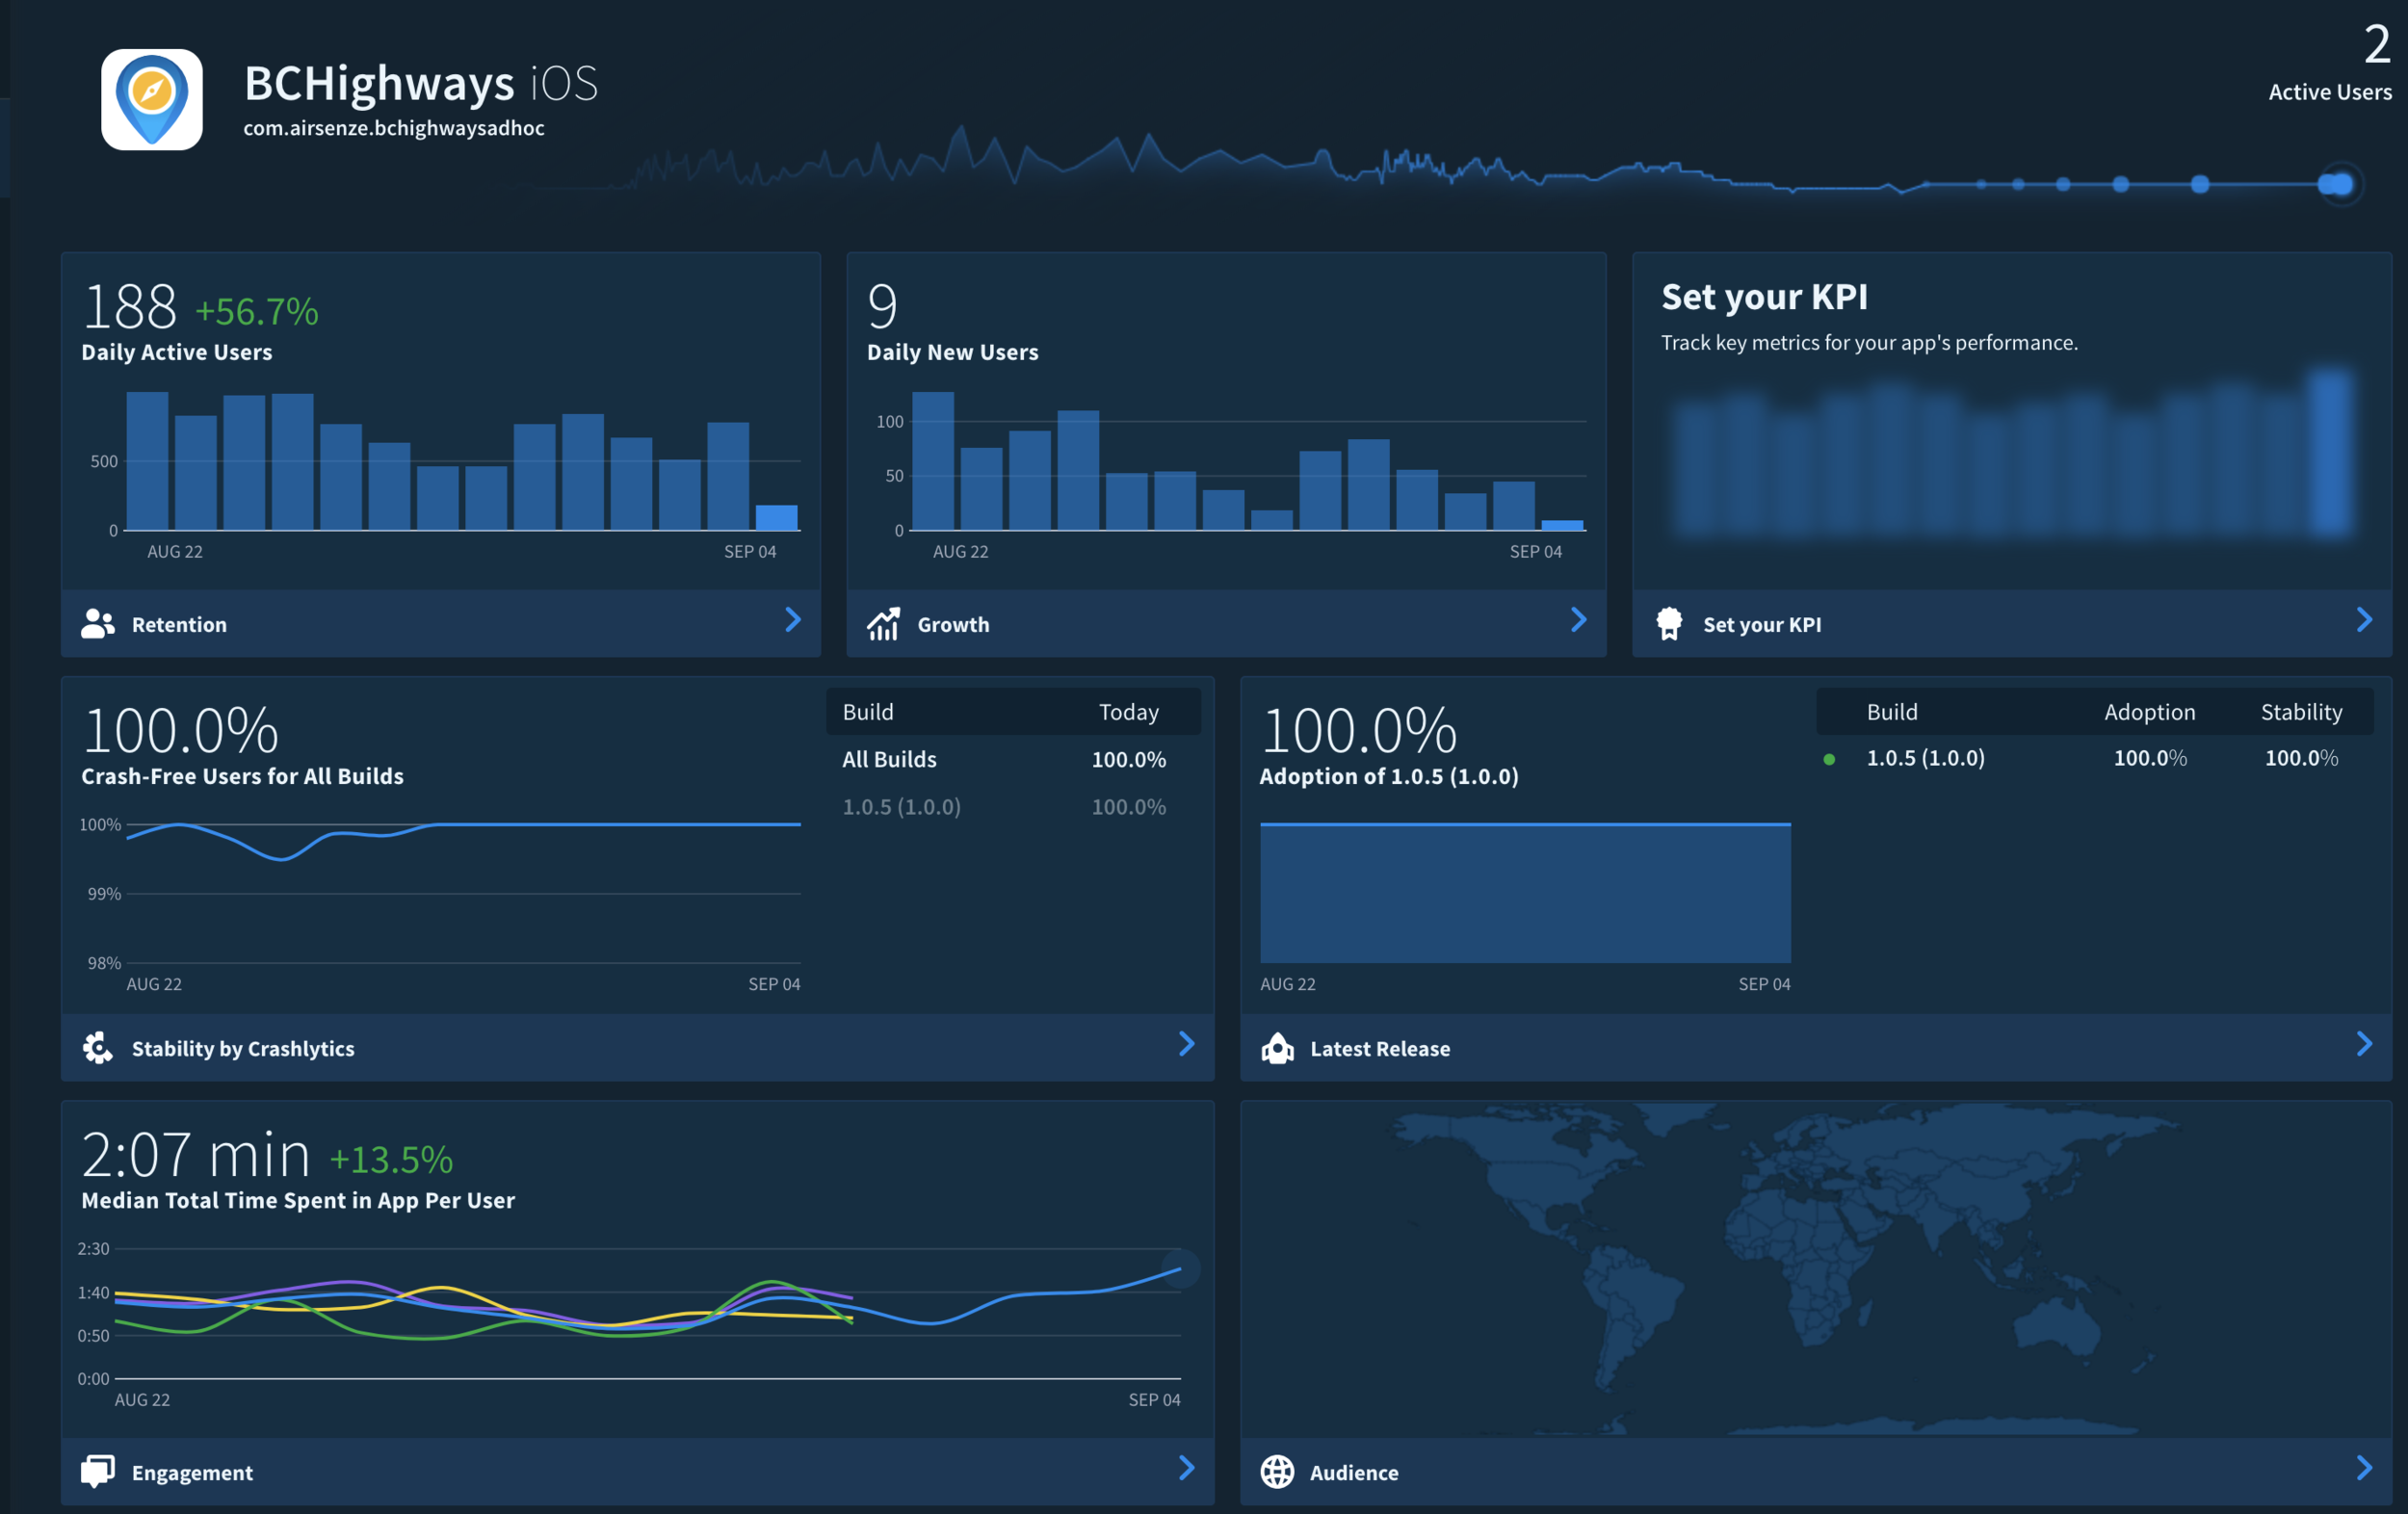Click the Latest Release rocket icon
This screenshot has width=2408, height=1514.
pyautogui.click(x=1277, y=1048)
